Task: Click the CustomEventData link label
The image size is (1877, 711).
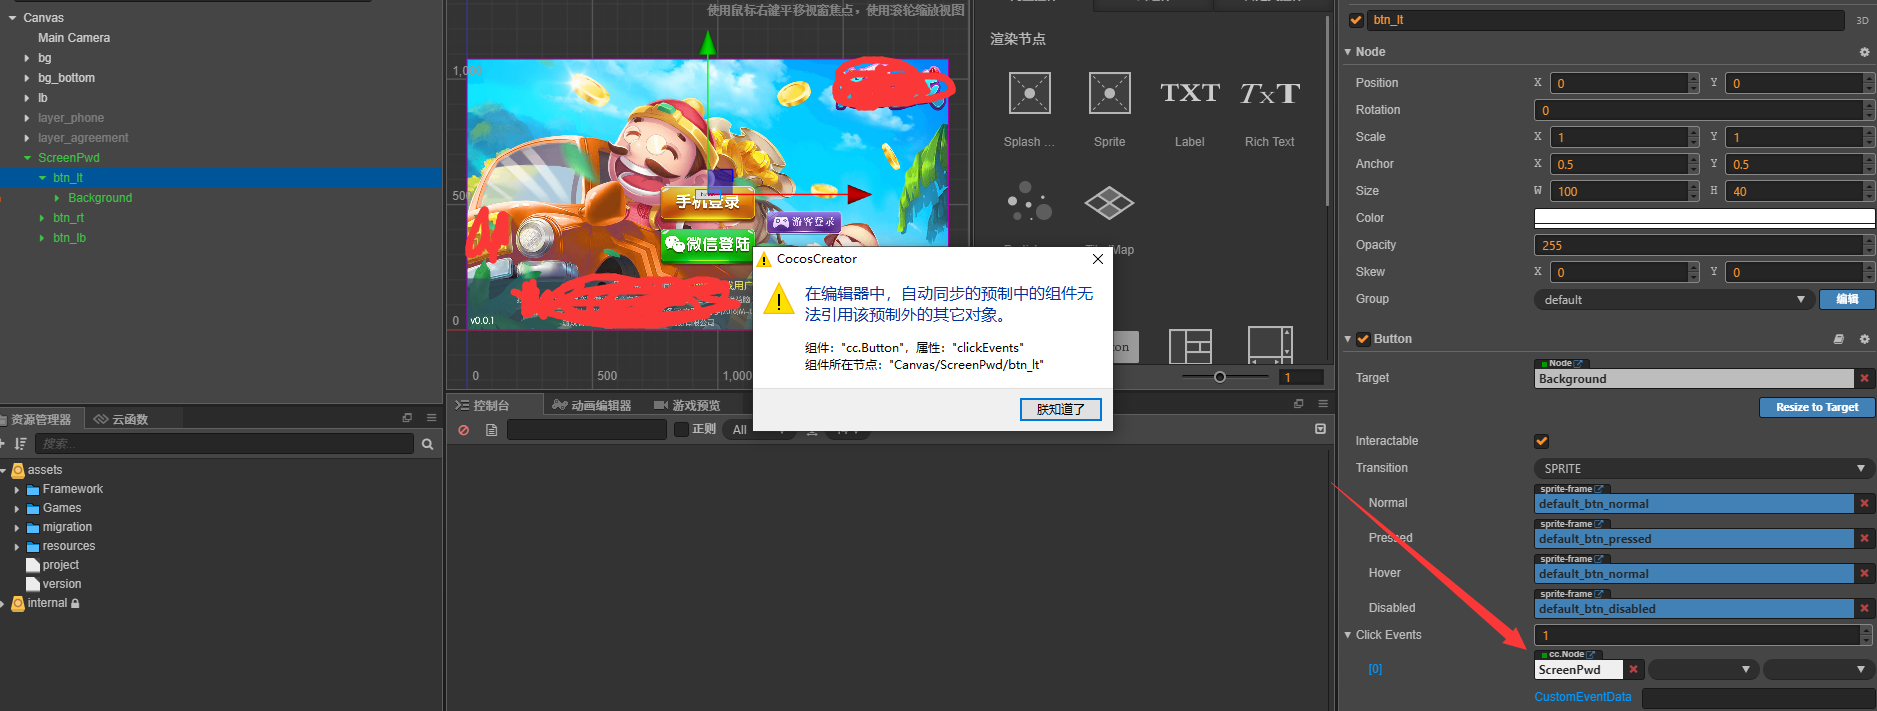Action: 1582,697
